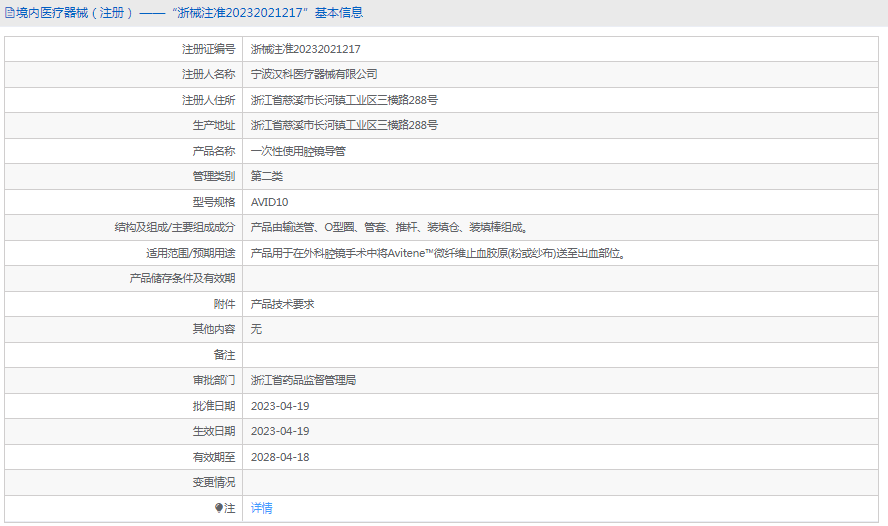
Task: Click the page title 境内医疗器械（注册）
Action: (75, 13)
